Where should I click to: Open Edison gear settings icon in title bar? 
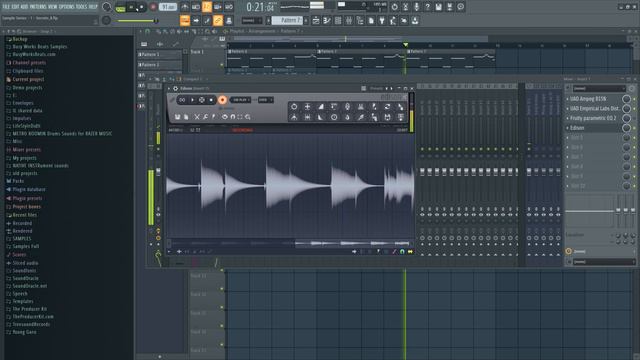[x=176, y=88]
